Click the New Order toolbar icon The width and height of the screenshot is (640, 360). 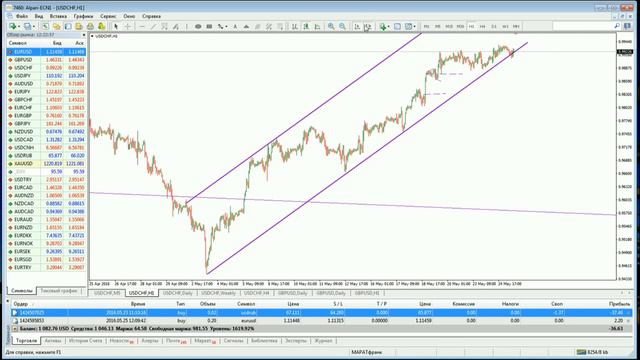click(101, 27)
